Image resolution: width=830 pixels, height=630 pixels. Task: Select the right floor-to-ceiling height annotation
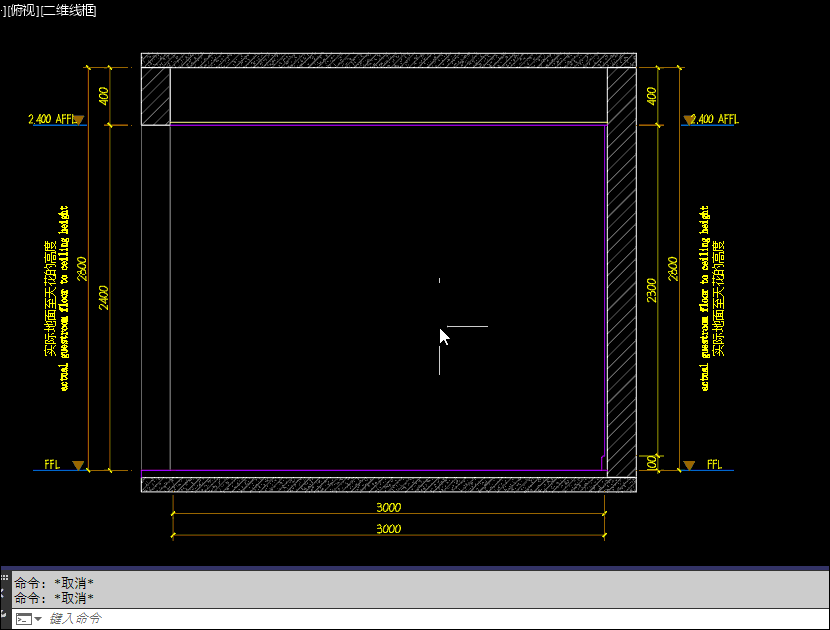coord(711,298)
